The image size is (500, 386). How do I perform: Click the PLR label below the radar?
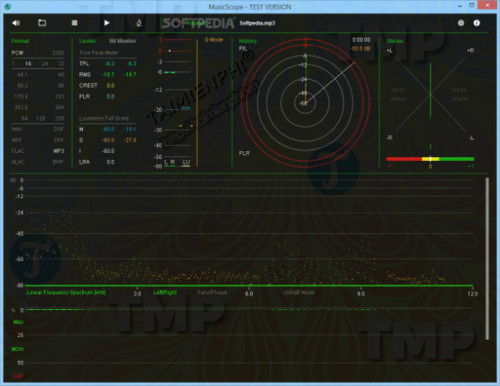pos(244,153)
